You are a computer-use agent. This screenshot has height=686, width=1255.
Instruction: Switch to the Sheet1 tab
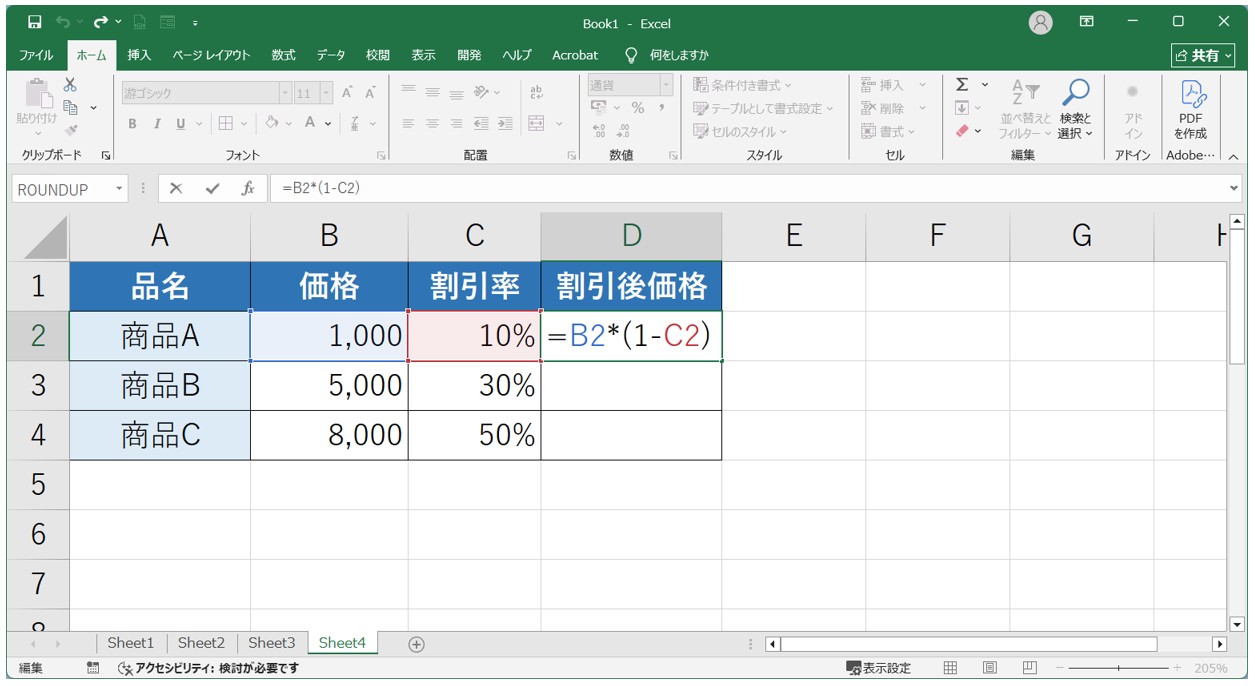coord(131,643)
